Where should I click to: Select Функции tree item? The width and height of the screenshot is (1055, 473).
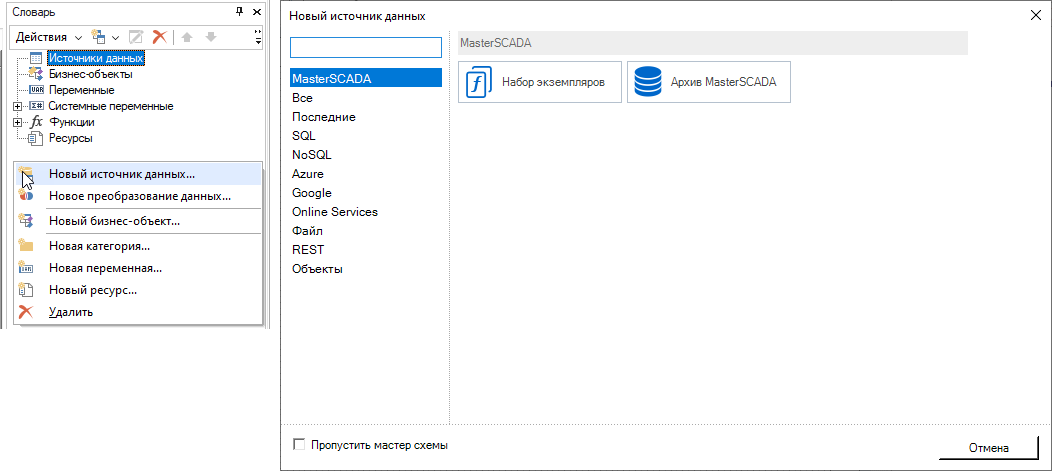click(x=72, y=122)
